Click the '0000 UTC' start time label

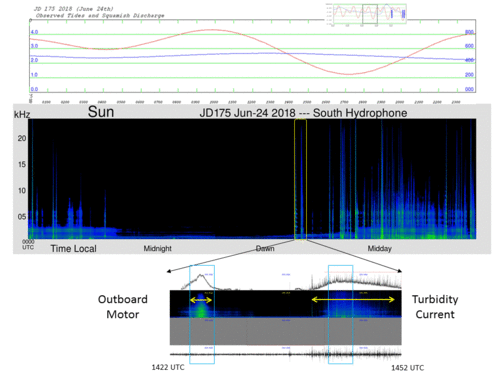coord(28,244)
